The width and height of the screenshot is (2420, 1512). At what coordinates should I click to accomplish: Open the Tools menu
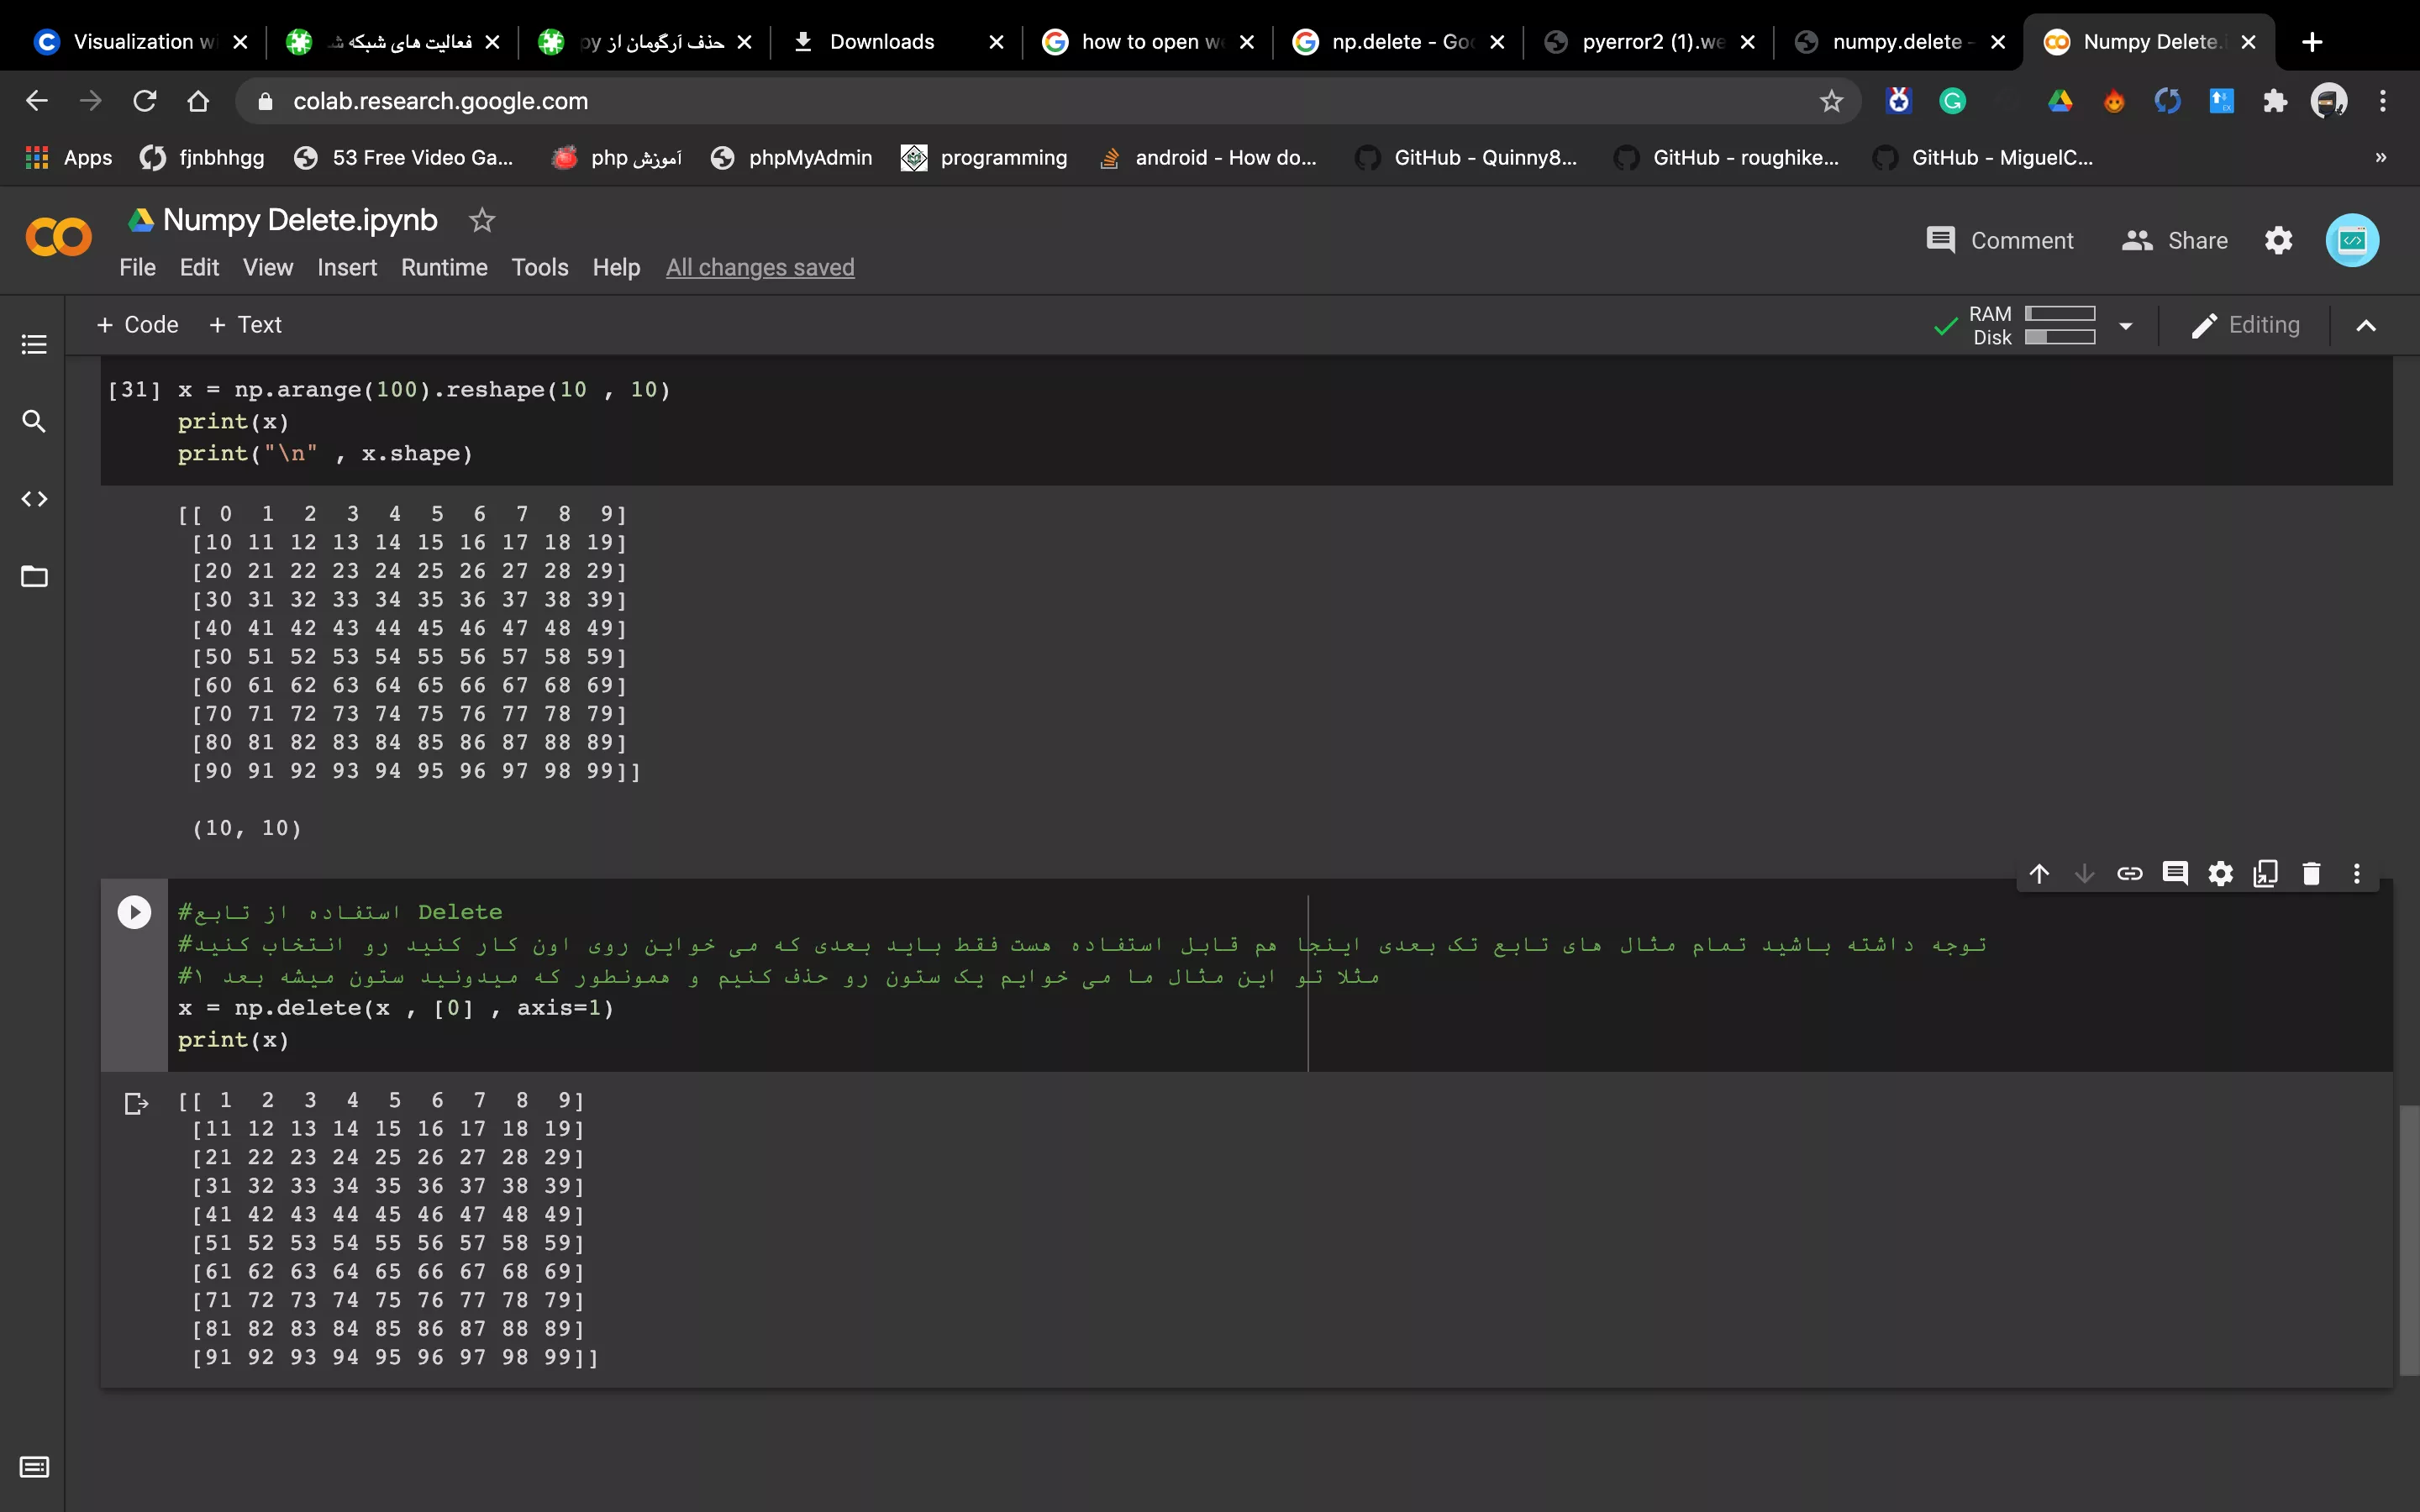tap(540, 268)
